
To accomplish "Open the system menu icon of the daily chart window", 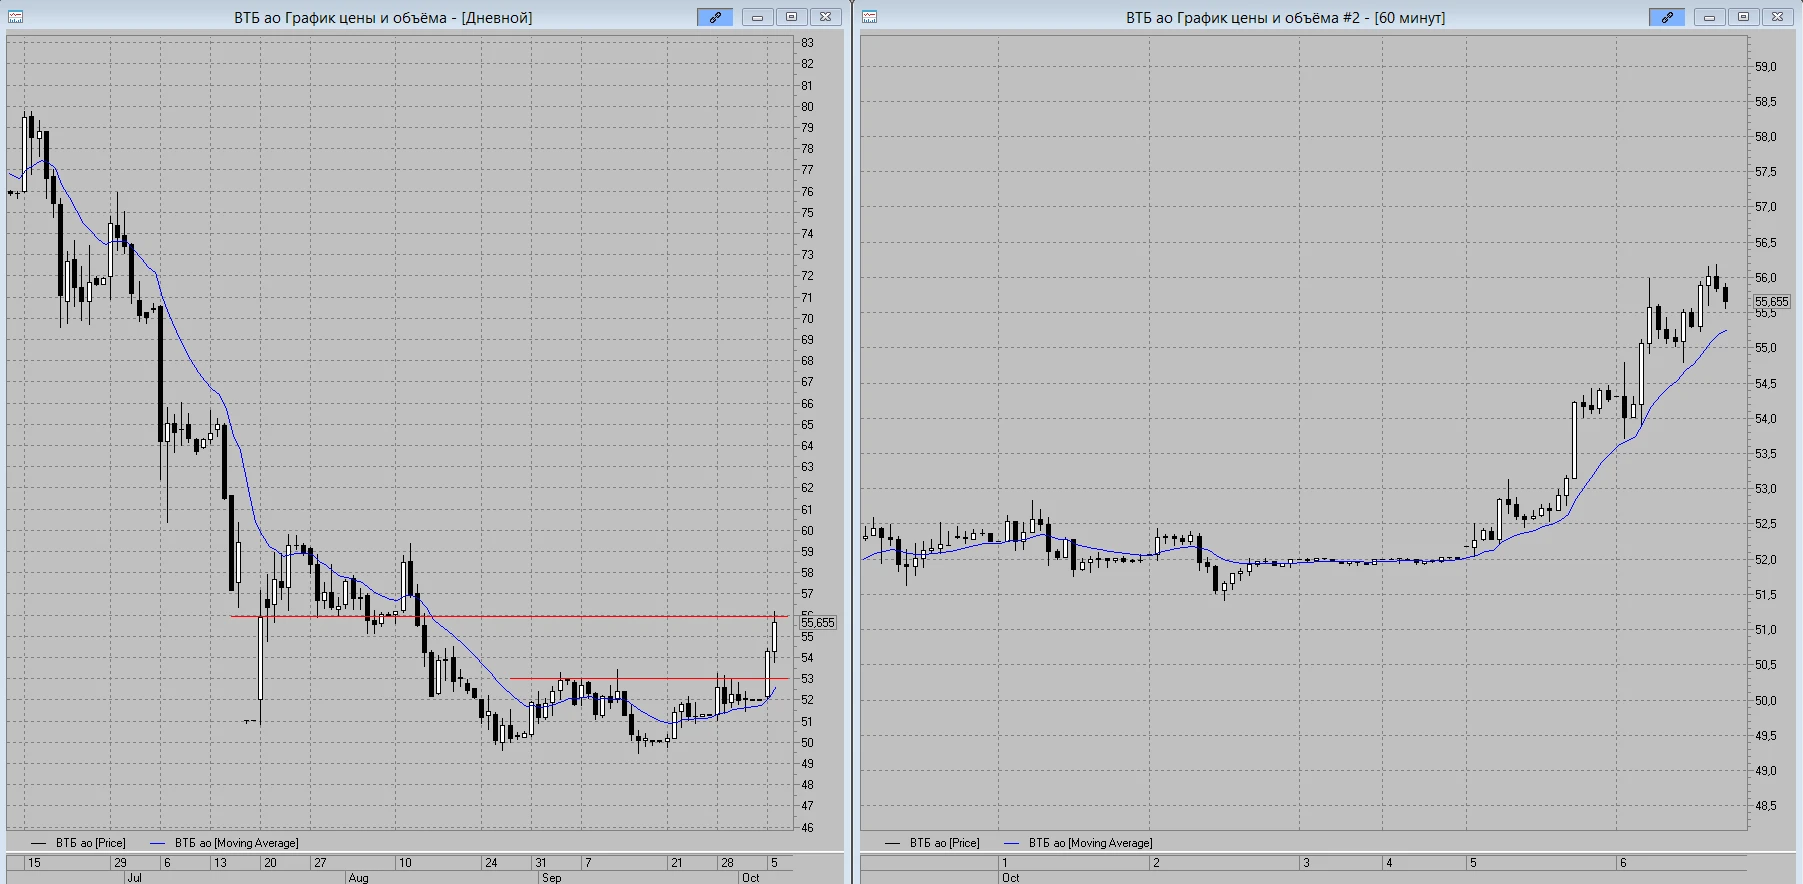I will (15, 17).
